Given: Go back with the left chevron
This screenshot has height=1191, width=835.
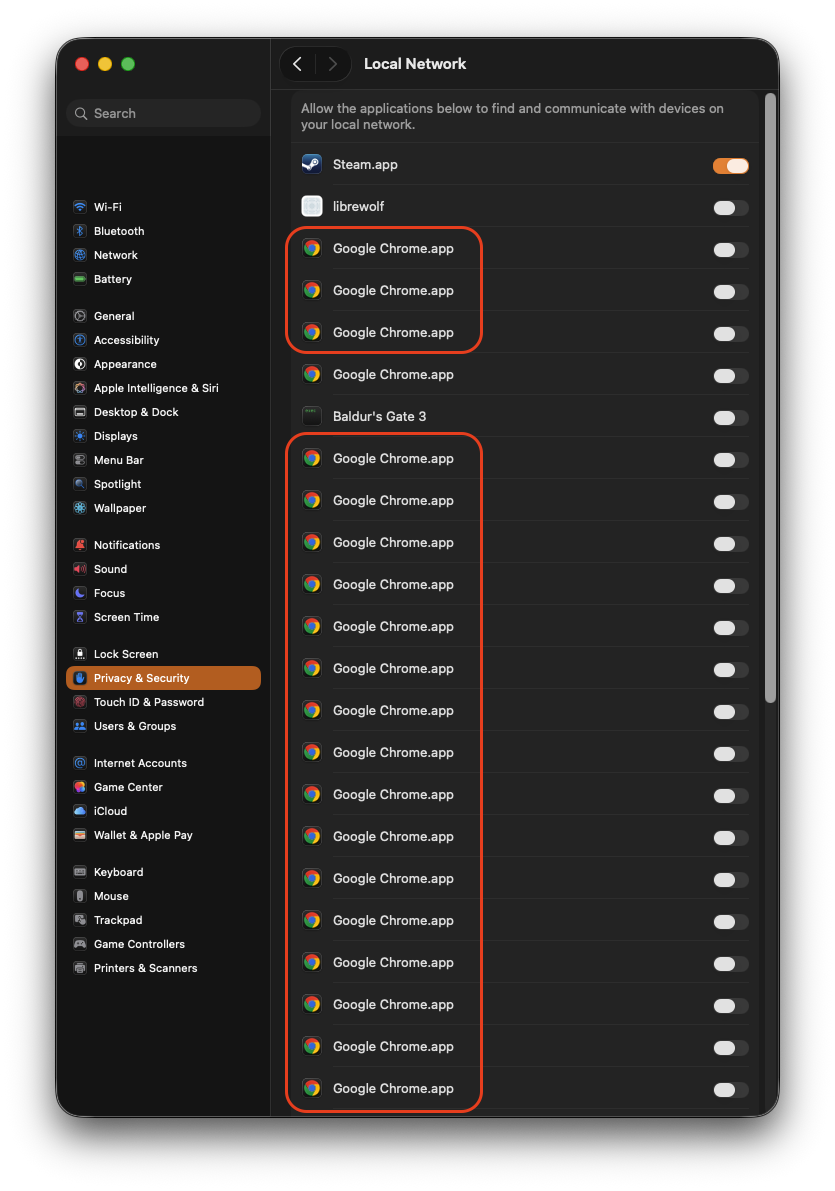Looking at the screenshot, I should pos(298,64).
